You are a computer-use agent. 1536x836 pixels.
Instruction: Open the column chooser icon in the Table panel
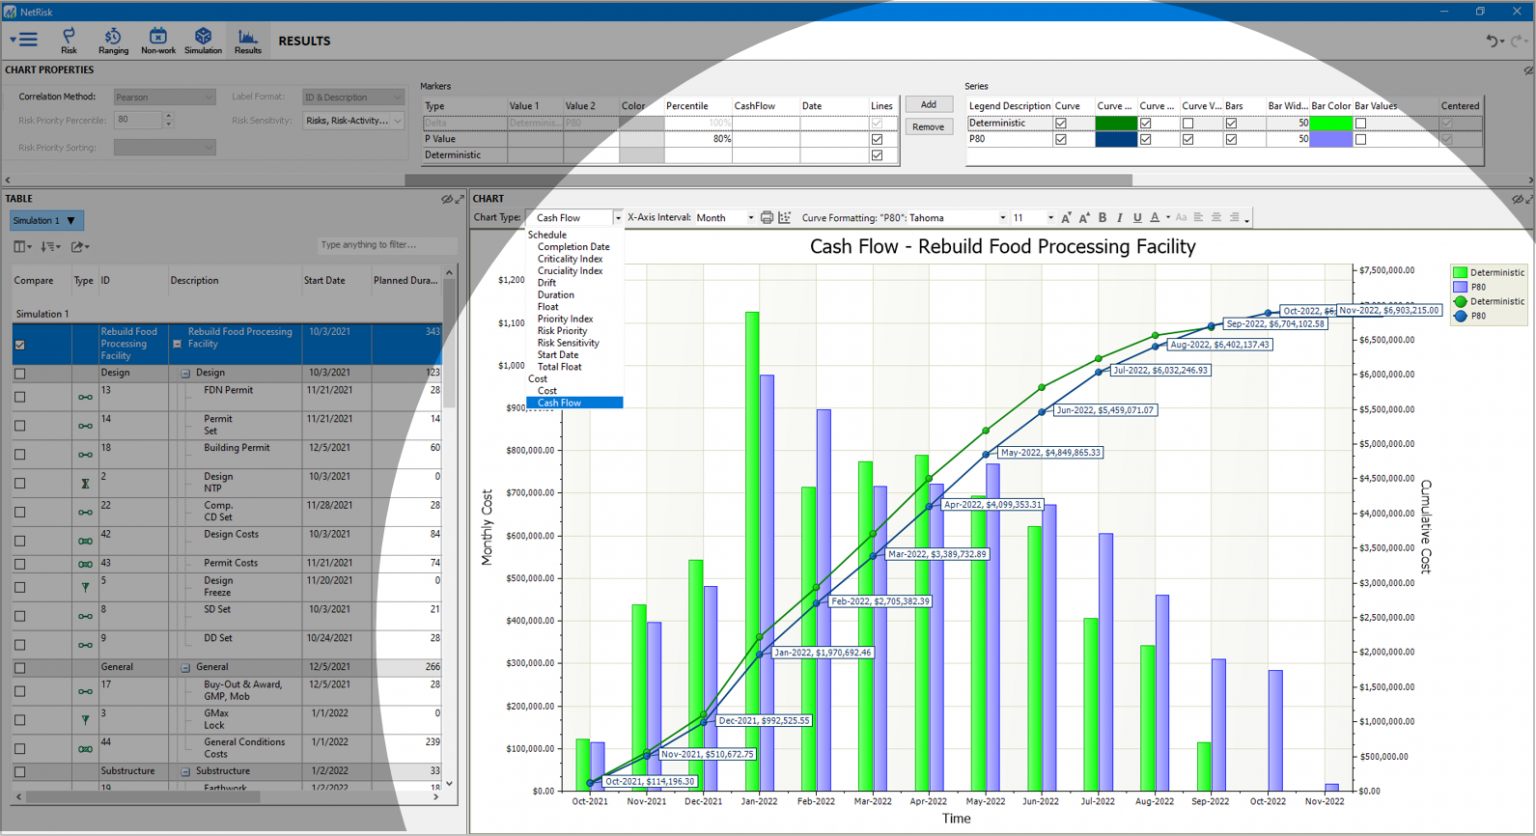(x=18, y=246)
